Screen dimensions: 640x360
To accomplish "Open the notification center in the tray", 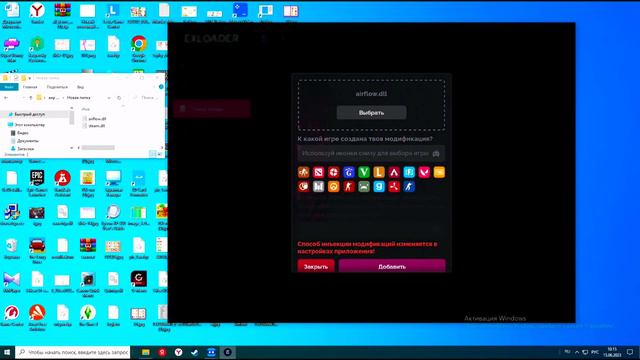I will [x=631, y=352].
